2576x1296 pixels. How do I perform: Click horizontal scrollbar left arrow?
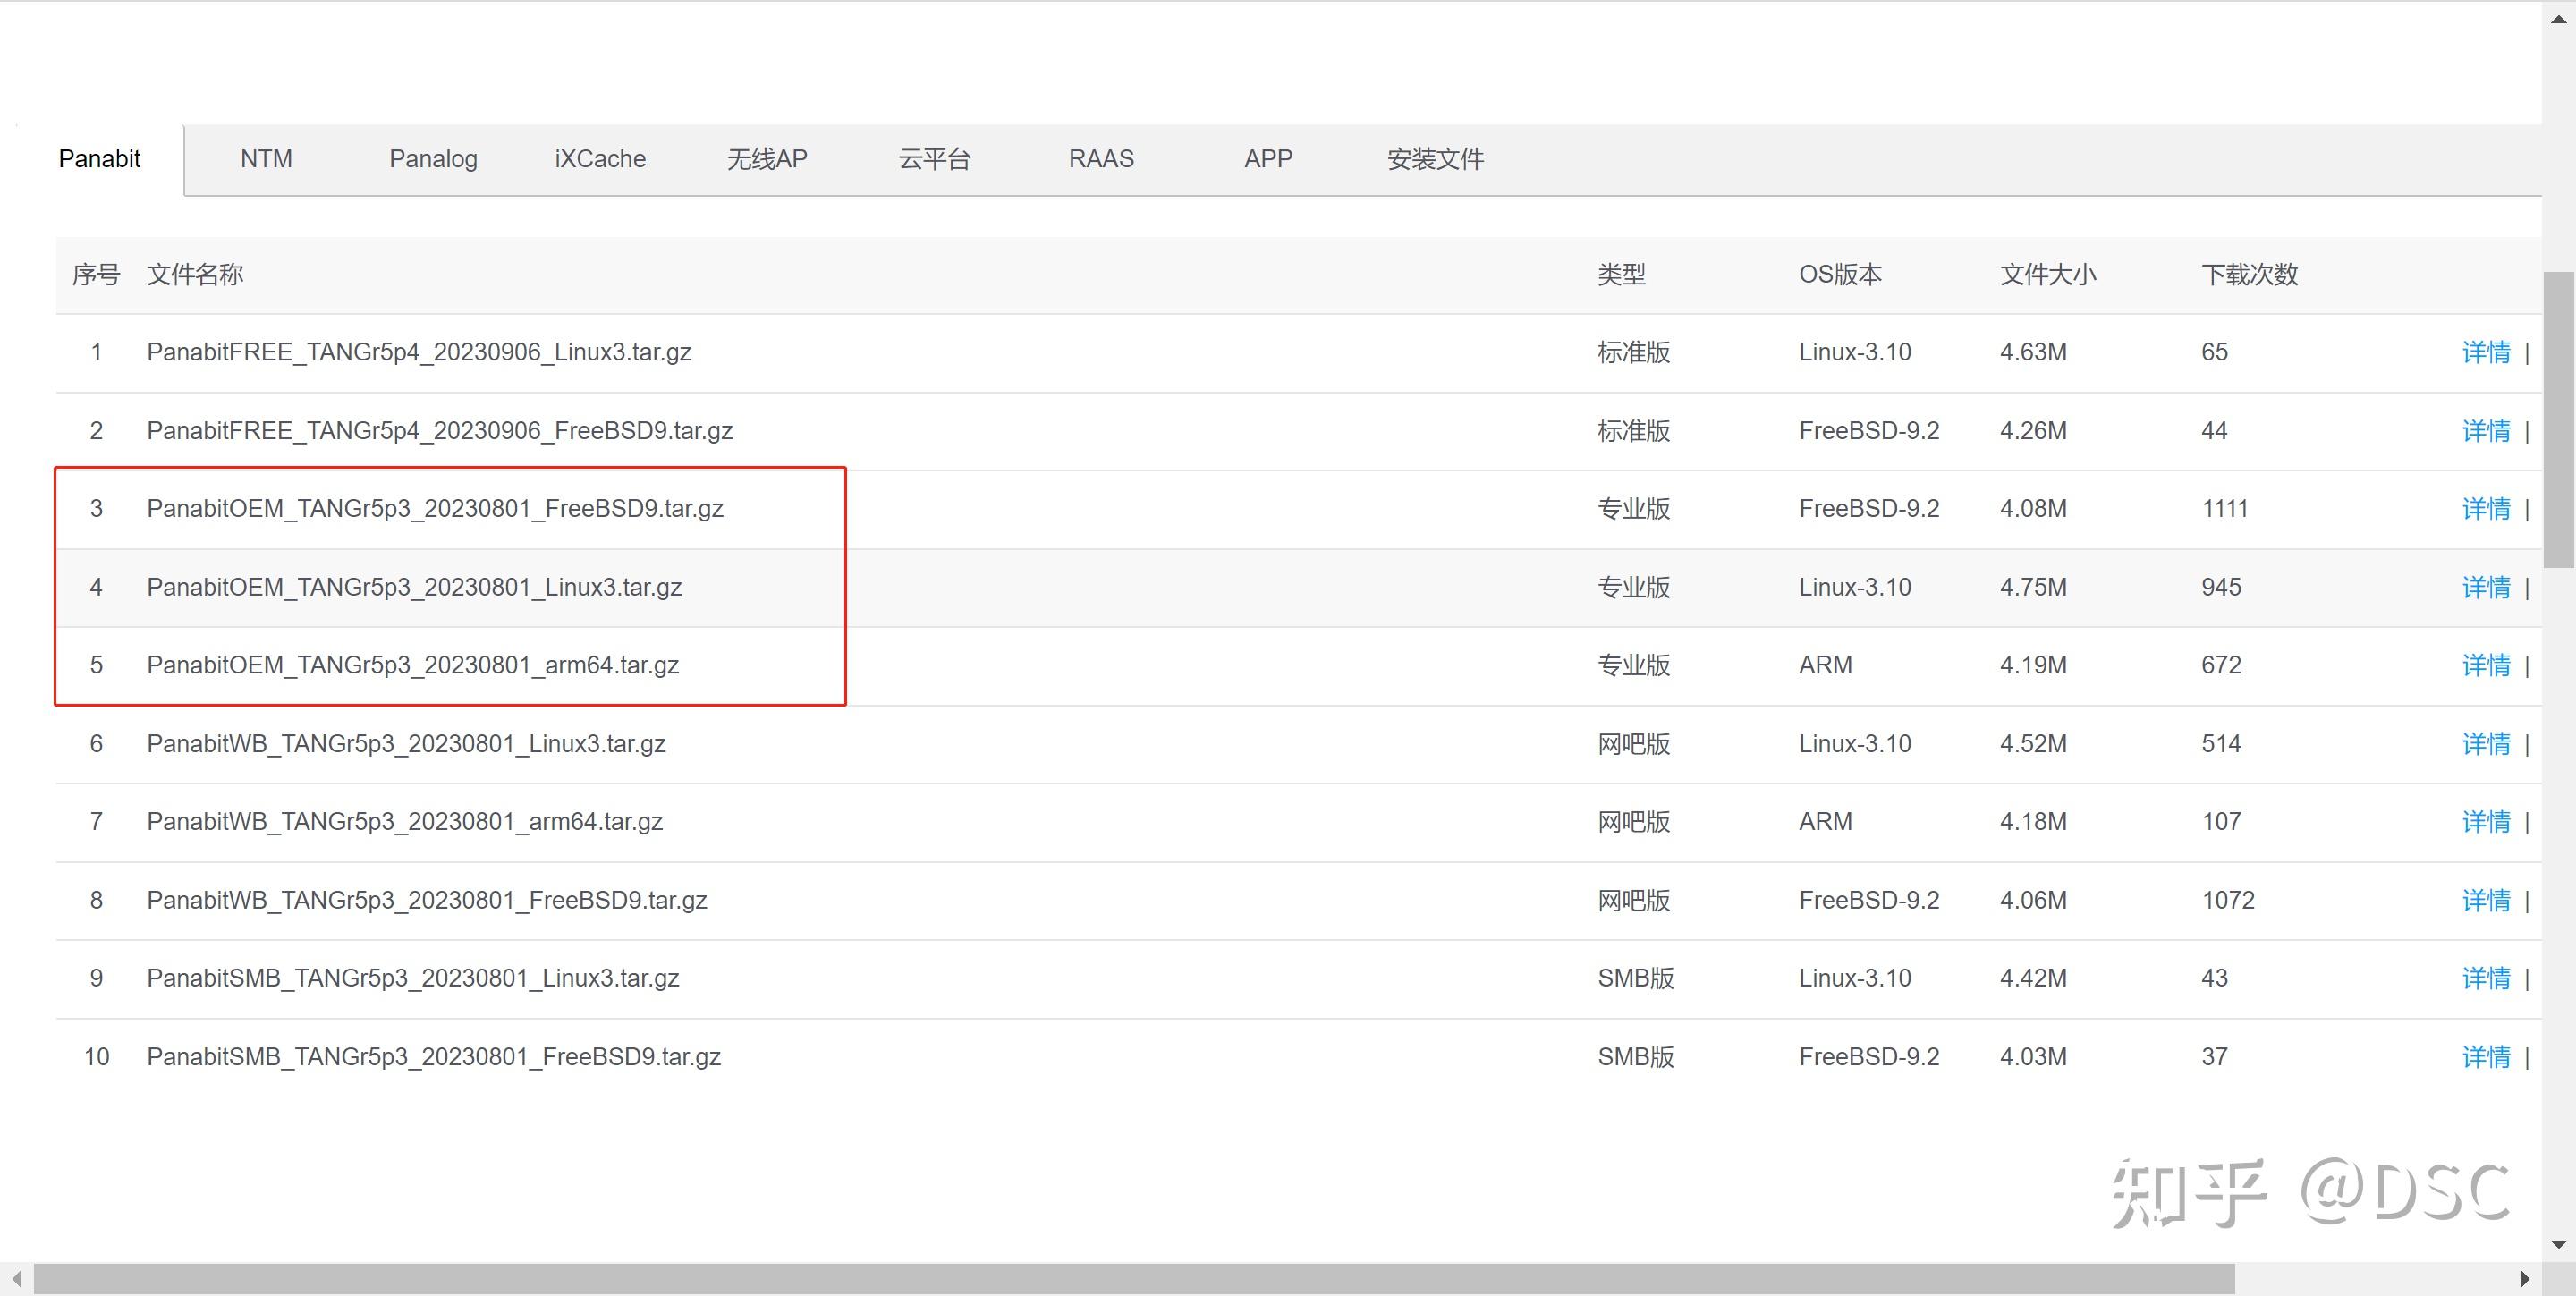16,1279
